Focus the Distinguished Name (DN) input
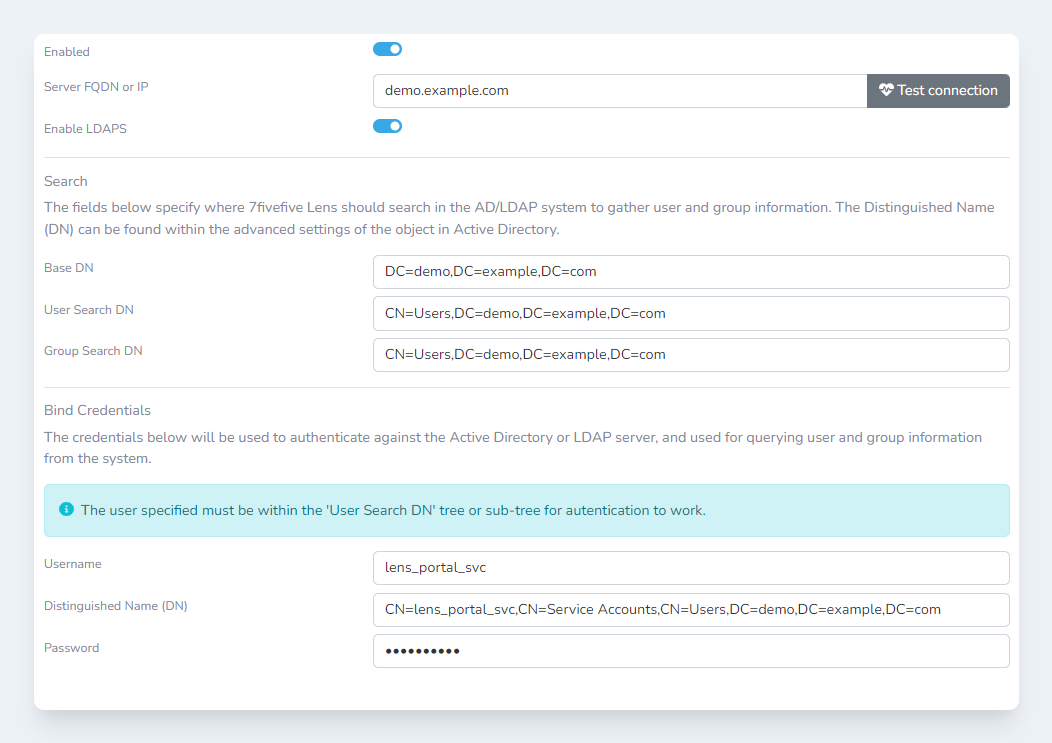 (x=690, y=609)
